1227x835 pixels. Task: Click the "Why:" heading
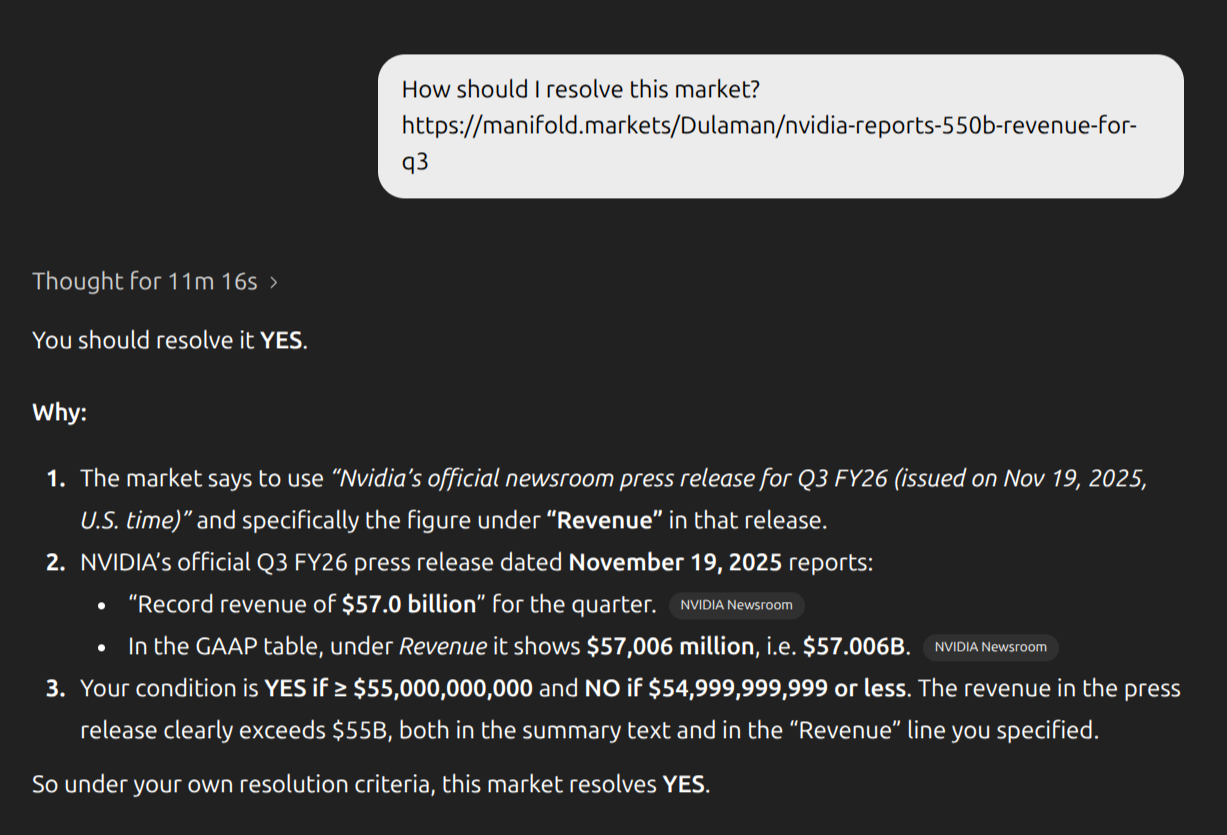click(x=59, y=412)
